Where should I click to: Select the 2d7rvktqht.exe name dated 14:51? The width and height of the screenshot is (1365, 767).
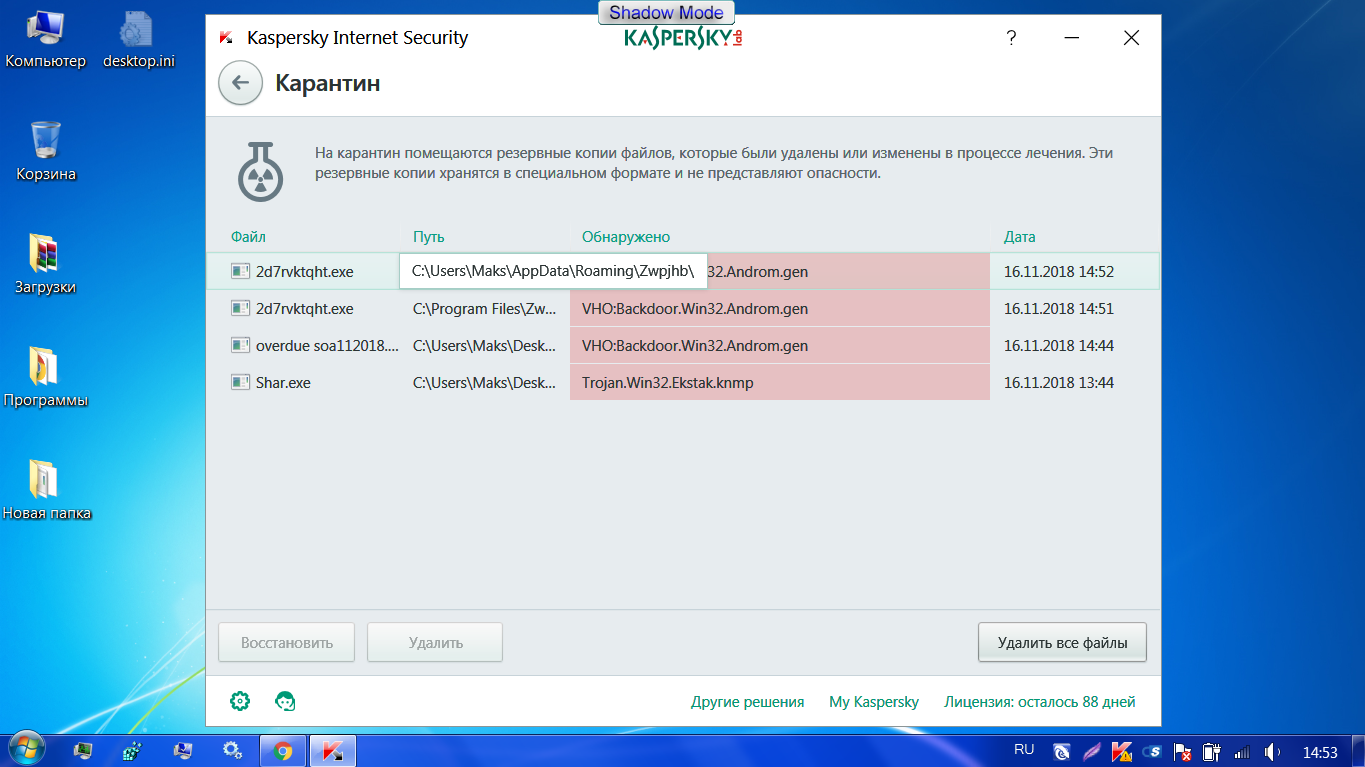point(305,309)
